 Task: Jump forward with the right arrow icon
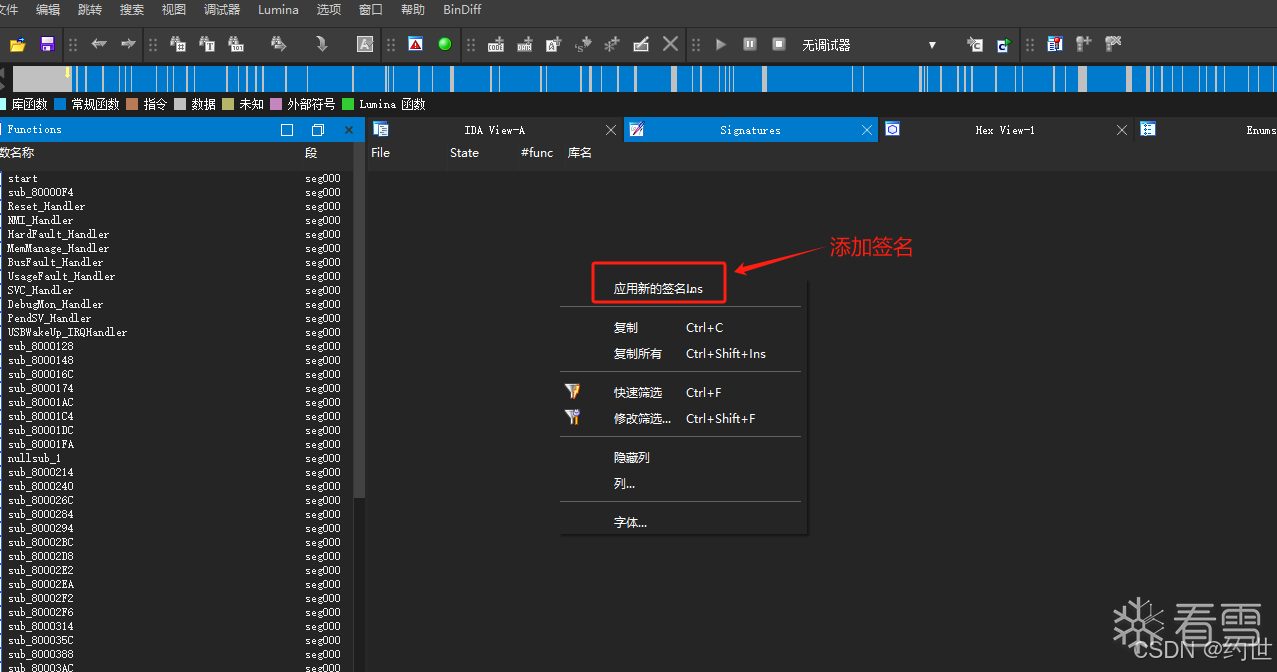click(x=128, y=44)
